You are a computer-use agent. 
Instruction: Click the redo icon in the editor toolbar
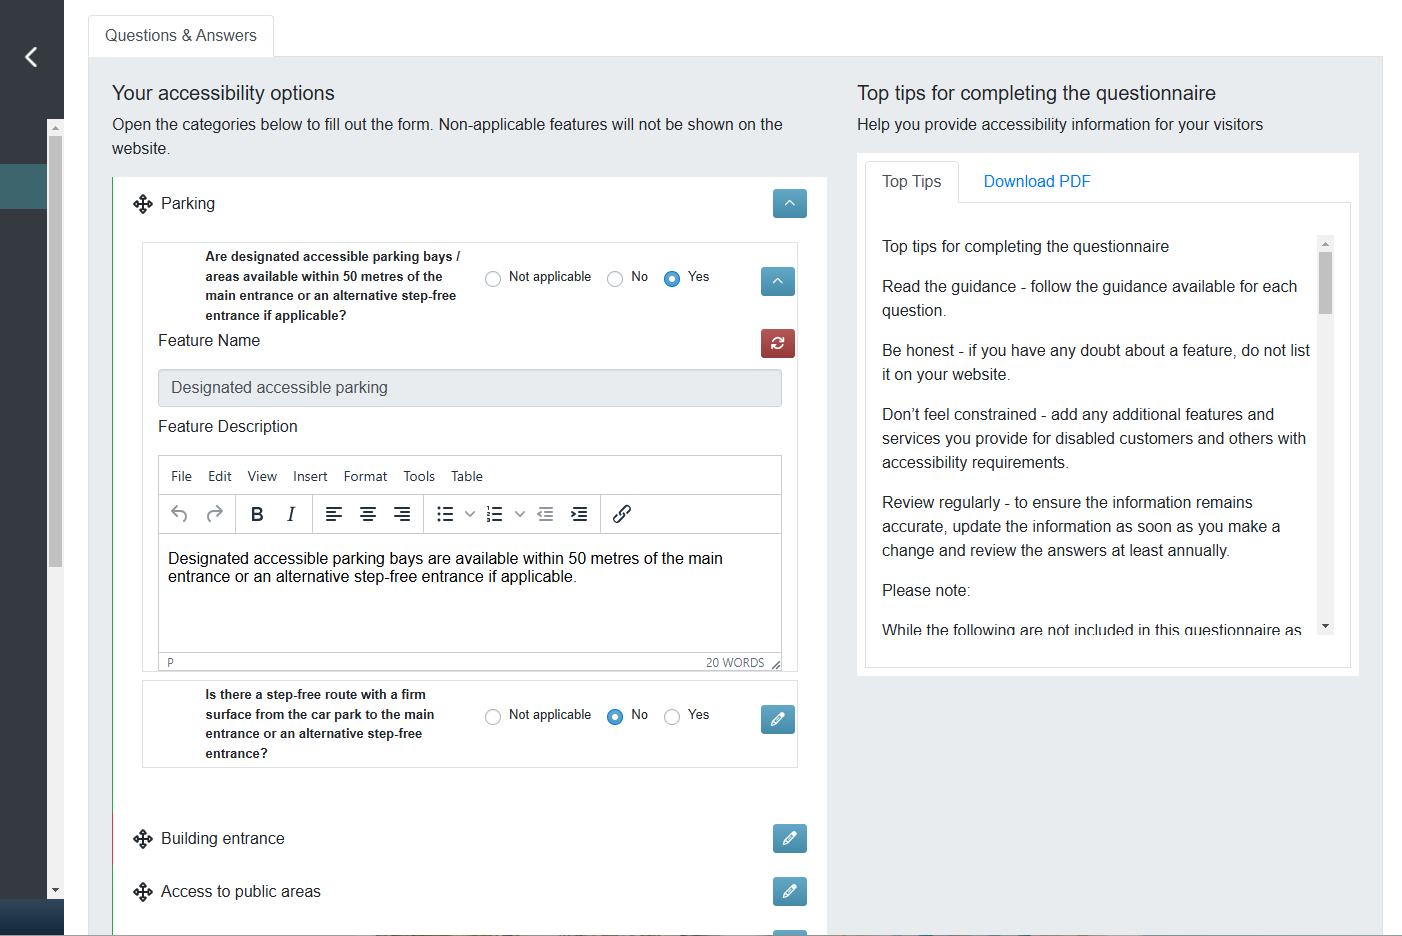(213, 513)
